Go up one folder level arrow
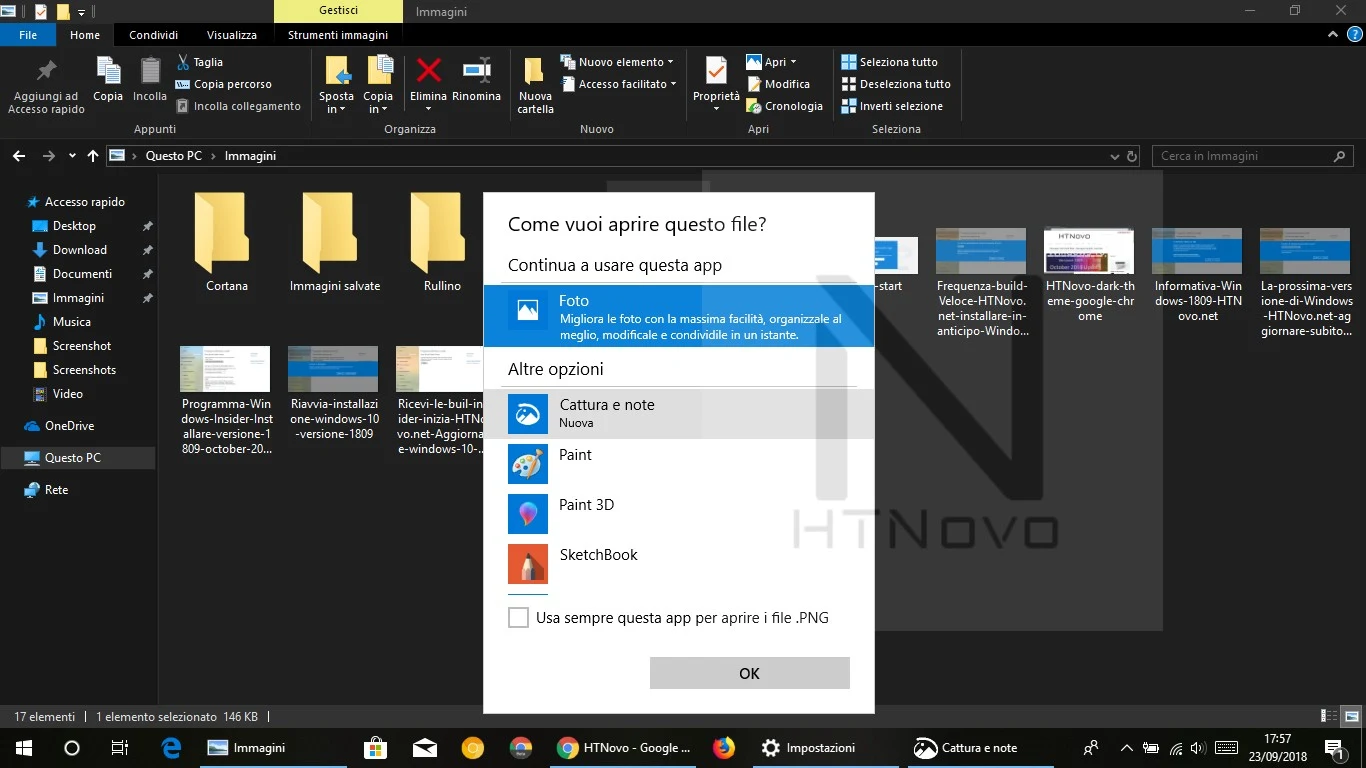The image size is (1366, 768). coord(93,156)
